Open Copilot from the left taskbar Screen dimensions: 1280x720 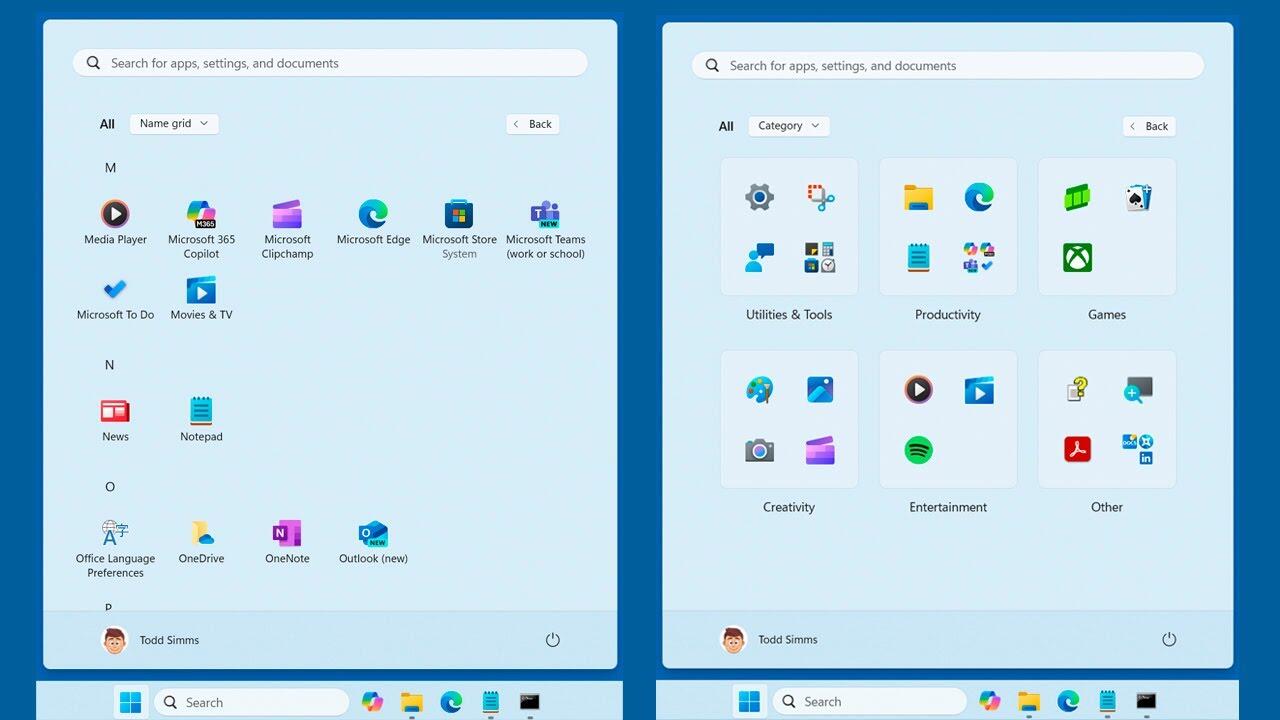pos(372,702)
